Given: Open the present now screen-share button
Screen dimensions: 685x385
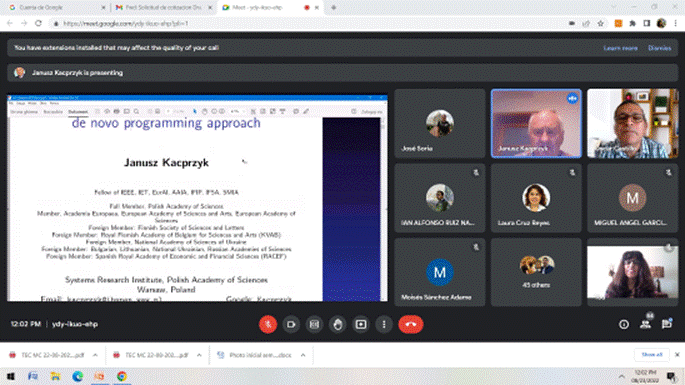Looking at the screenshot, I should (361, 324).
